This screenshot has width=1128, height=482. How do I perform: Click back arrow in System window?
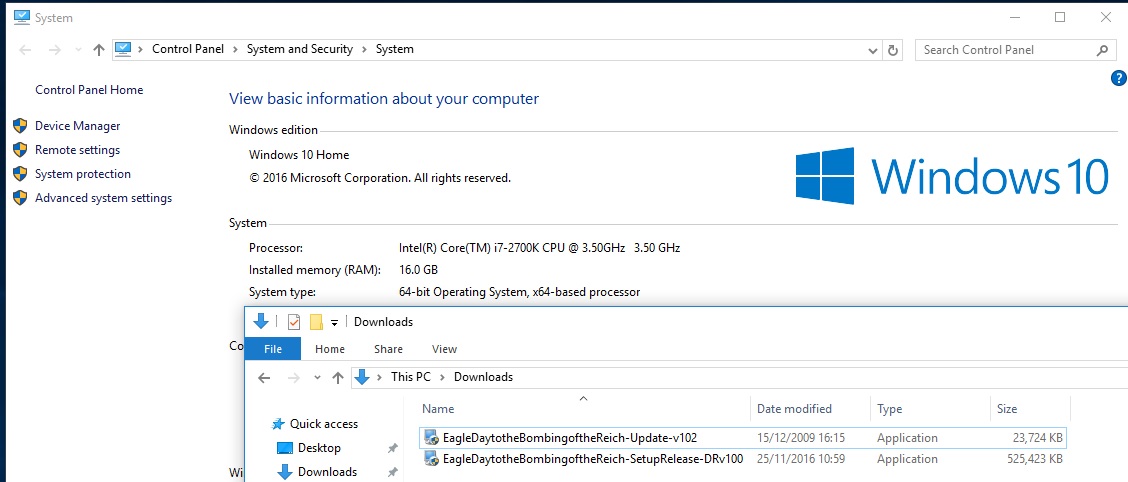pyautogui.click(x=25, y=50)
